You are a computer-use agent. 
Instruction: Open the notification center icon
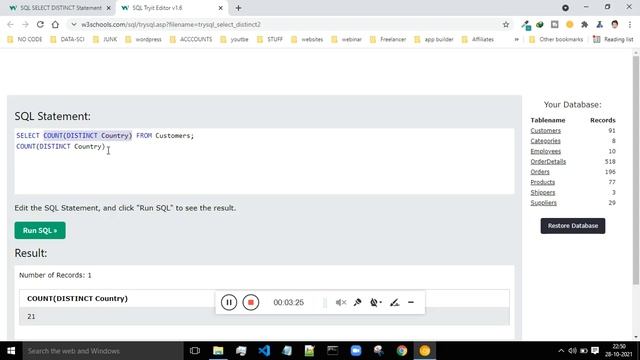pyautogui.click(x=595, y=351)
